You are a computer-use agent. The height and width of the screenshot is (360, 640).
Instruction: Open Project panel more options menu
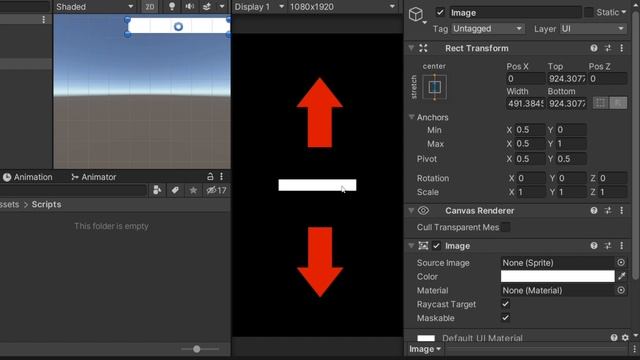(222, 177)
